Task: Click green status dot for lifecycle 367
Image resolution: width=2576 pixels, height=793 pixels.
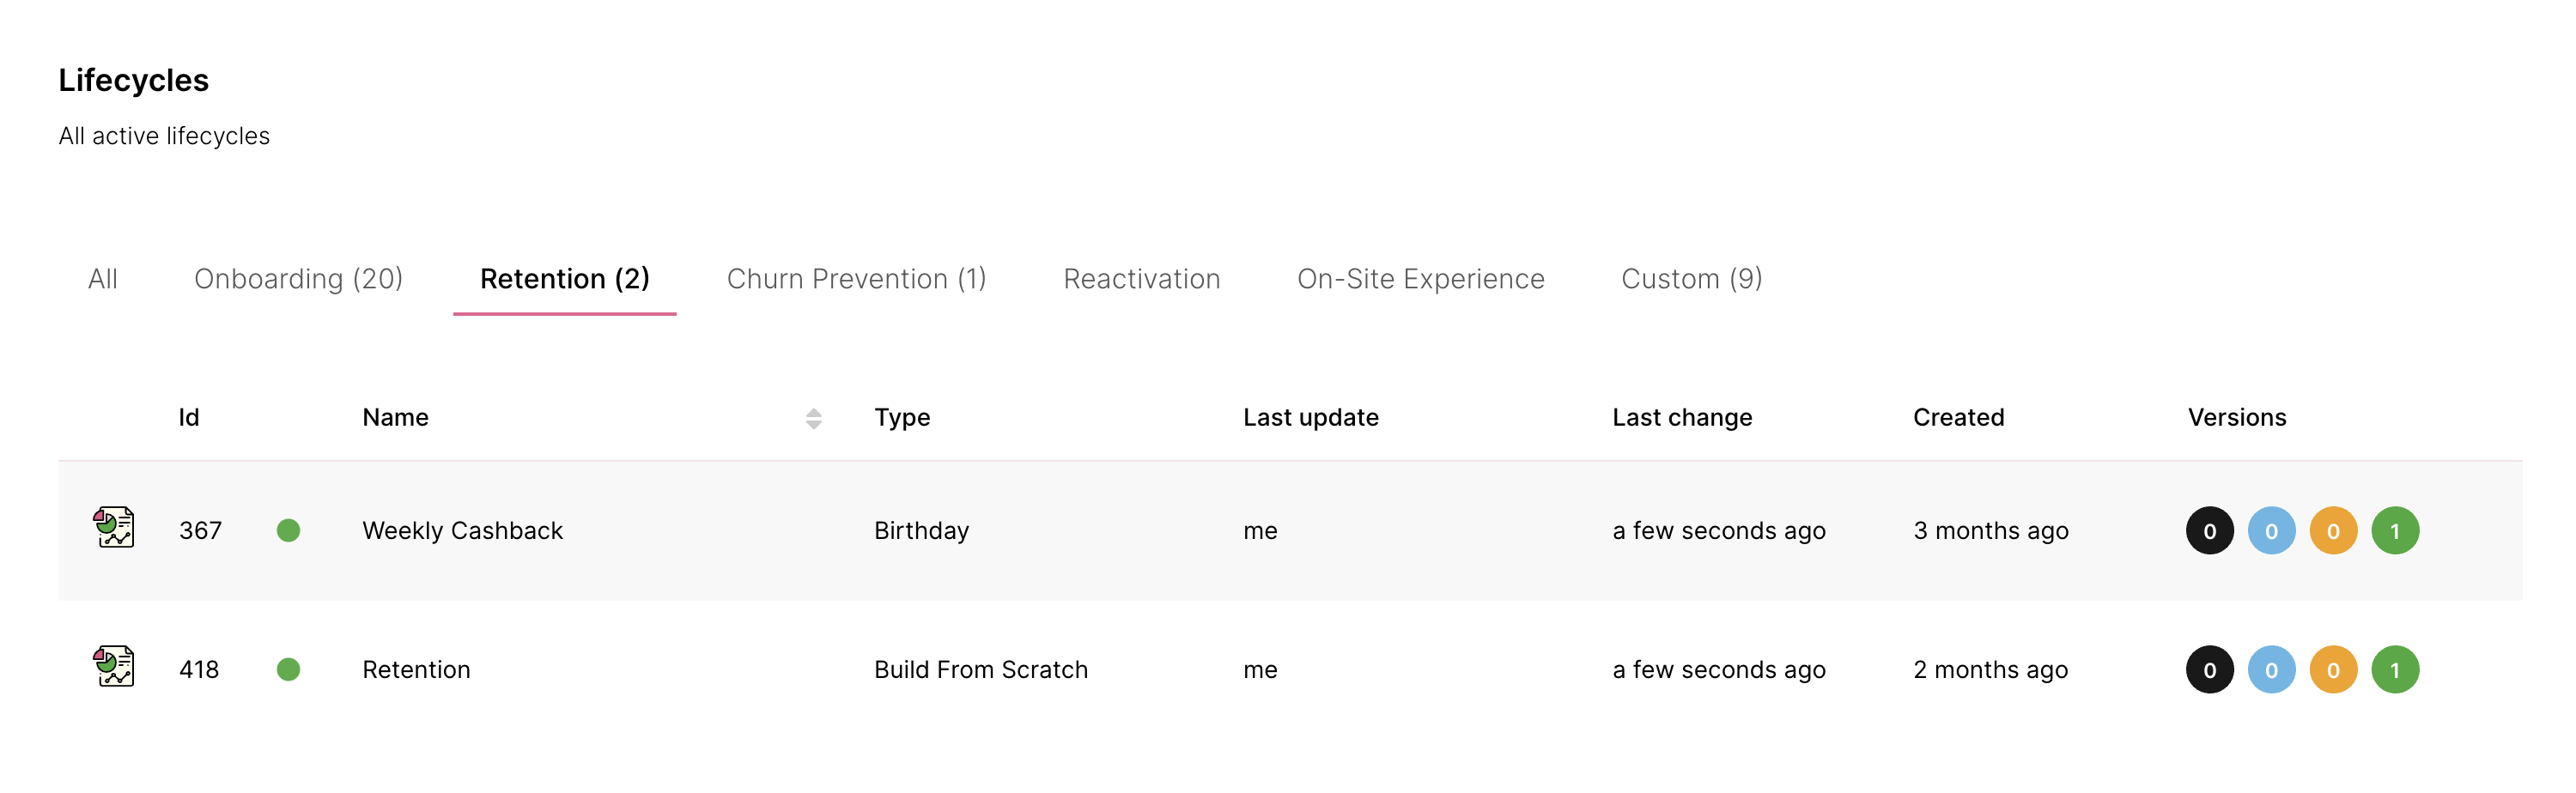Action: coord(288,530)
